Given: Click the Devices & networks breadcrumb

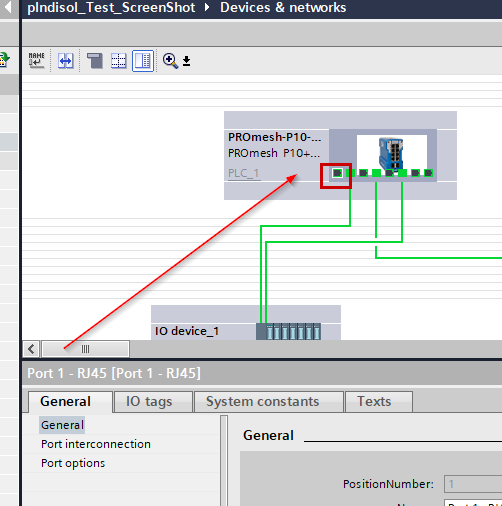Looking at the screenshot, I should (283, 7).
